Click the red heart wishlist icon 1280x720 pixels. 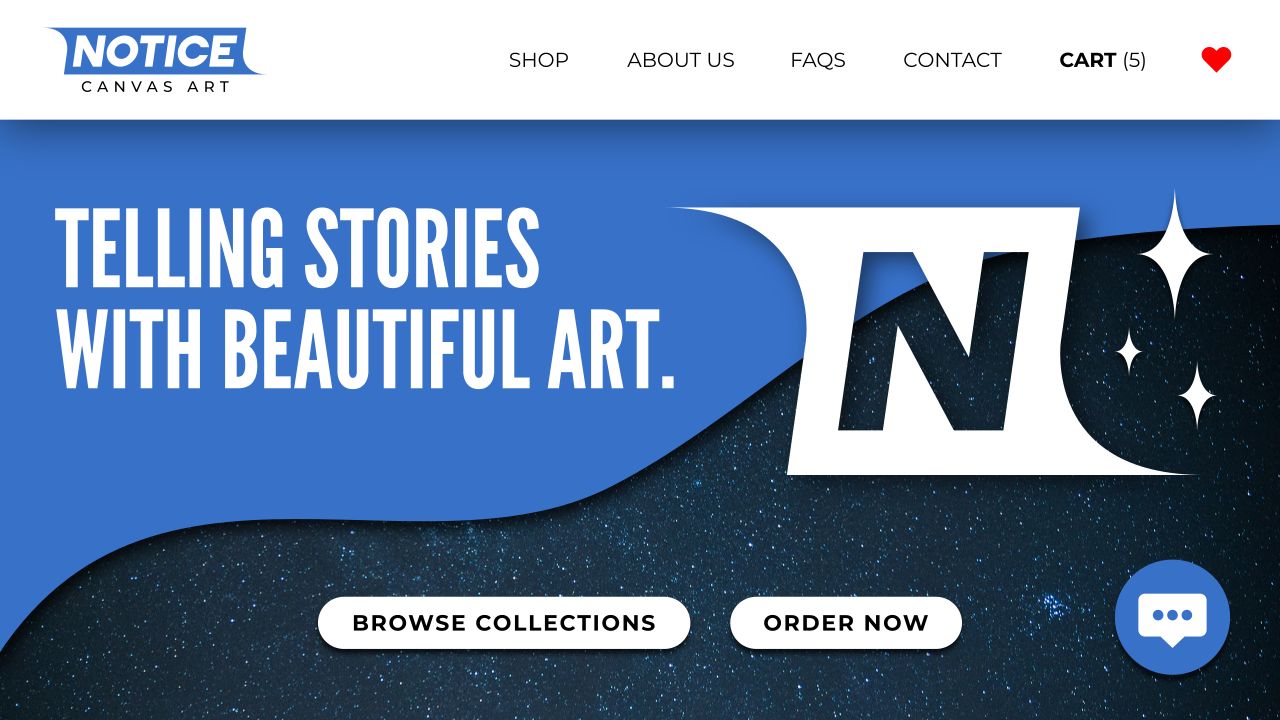tap(1216, 60)
